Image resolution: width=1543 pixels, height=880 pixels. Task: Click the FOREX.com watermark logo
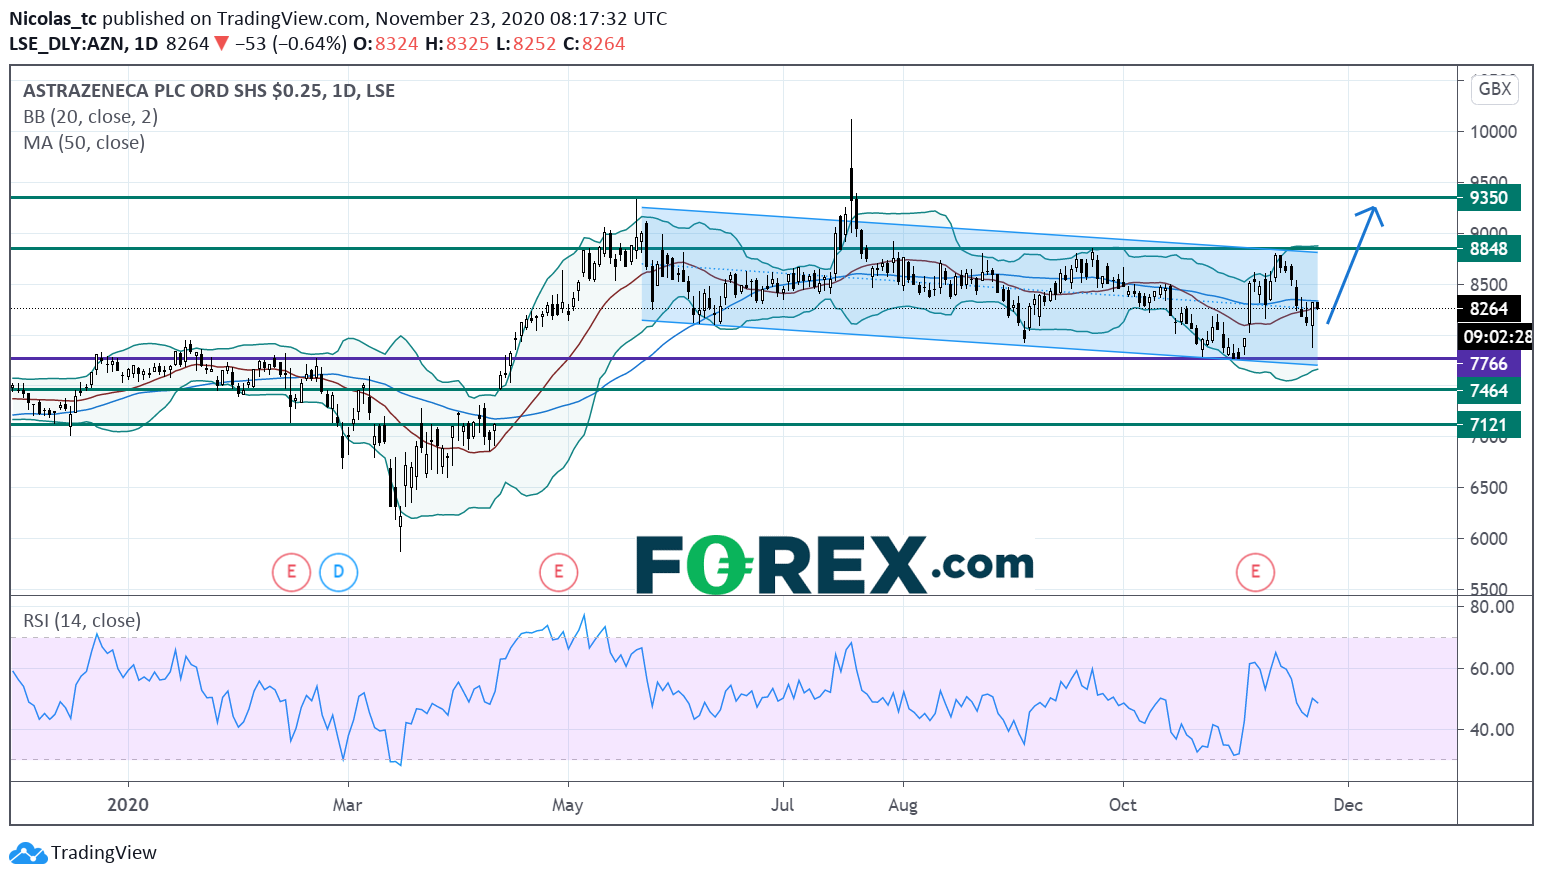tap(834, 565)
